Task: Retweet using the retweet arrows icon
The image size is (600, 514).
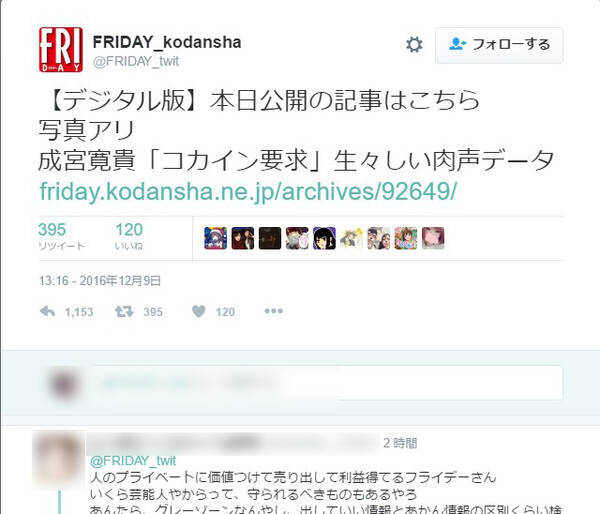Action: pyautogui.click(x=124, y=311)
